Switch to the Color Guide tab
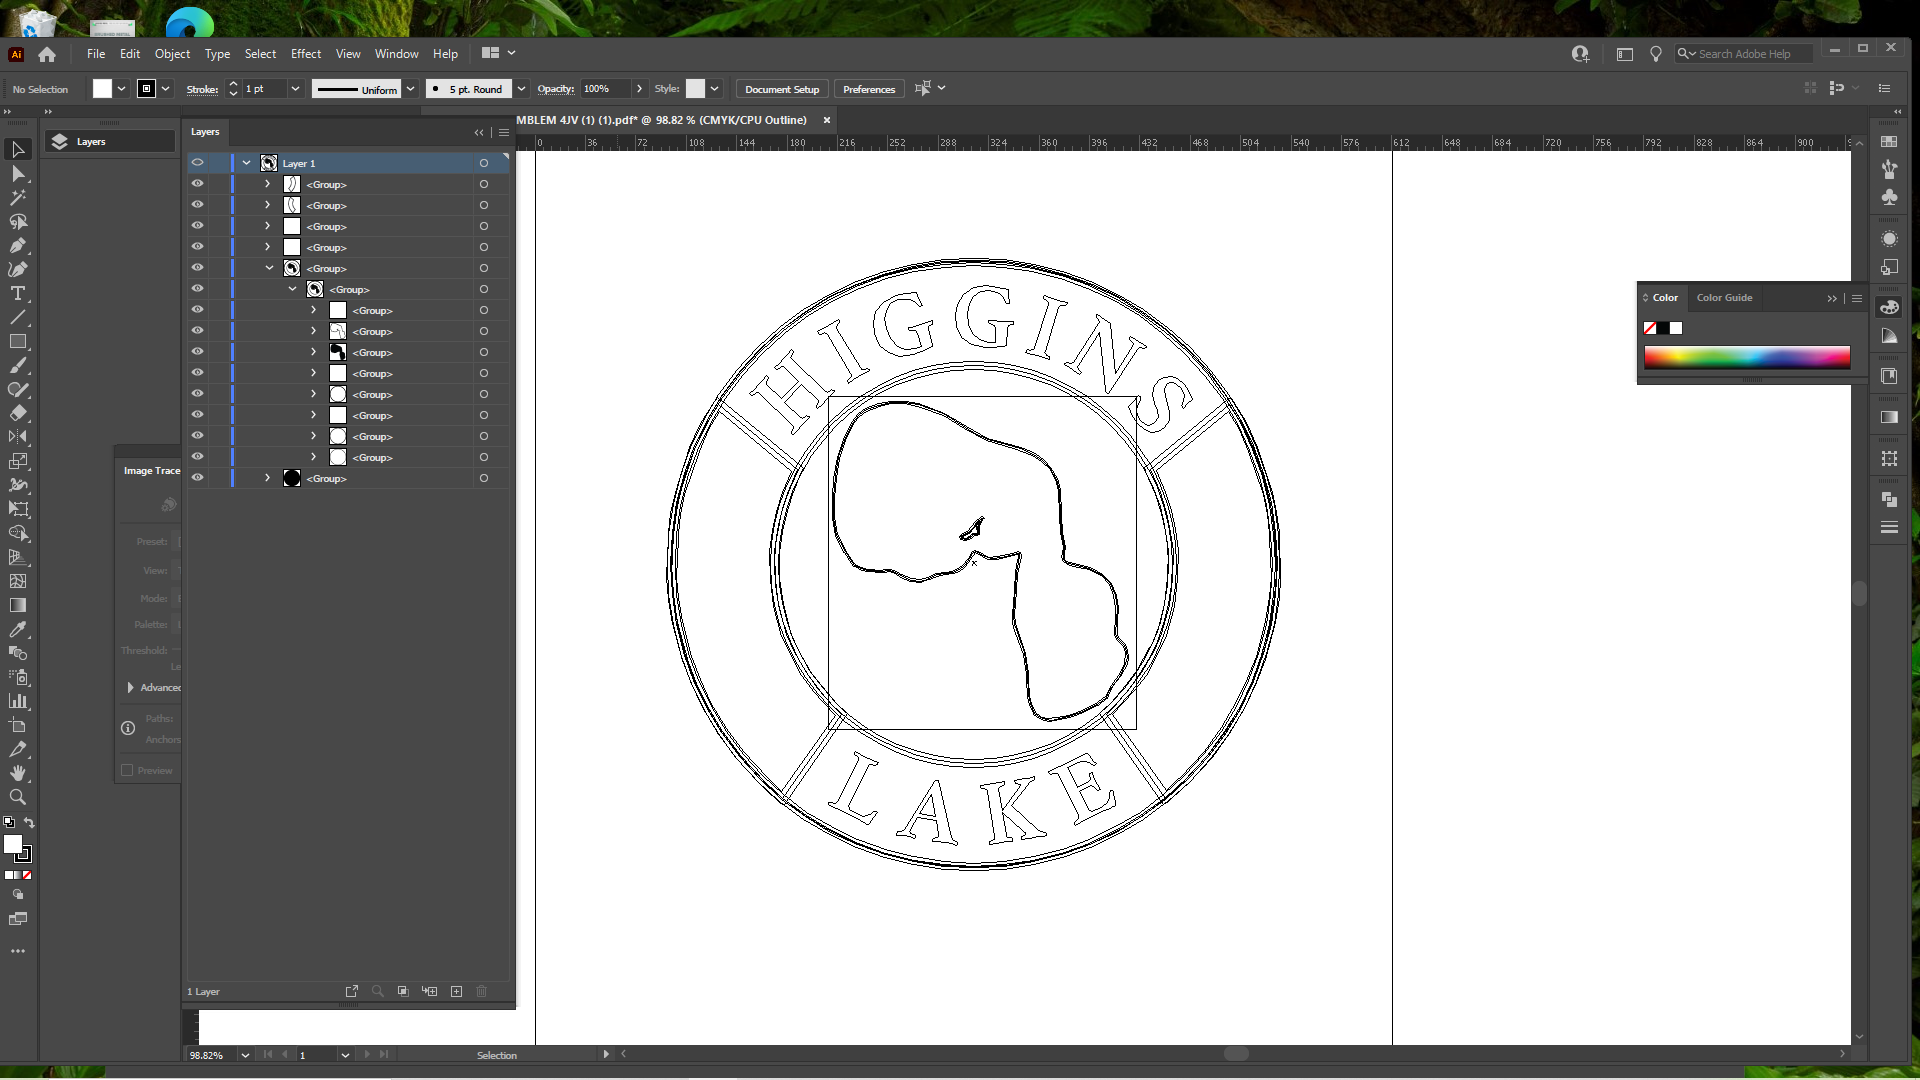1920x1080 pixels. [1724, 298]
